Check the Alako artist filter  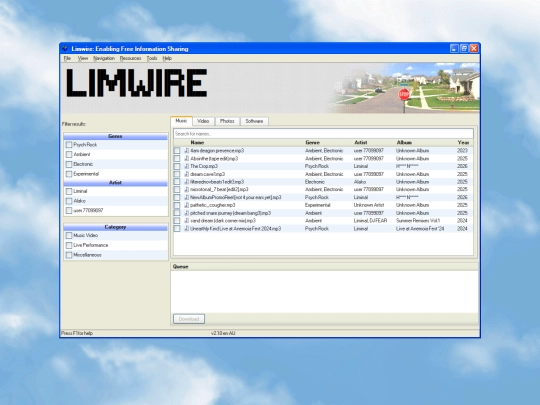click(x=69, y=201)
